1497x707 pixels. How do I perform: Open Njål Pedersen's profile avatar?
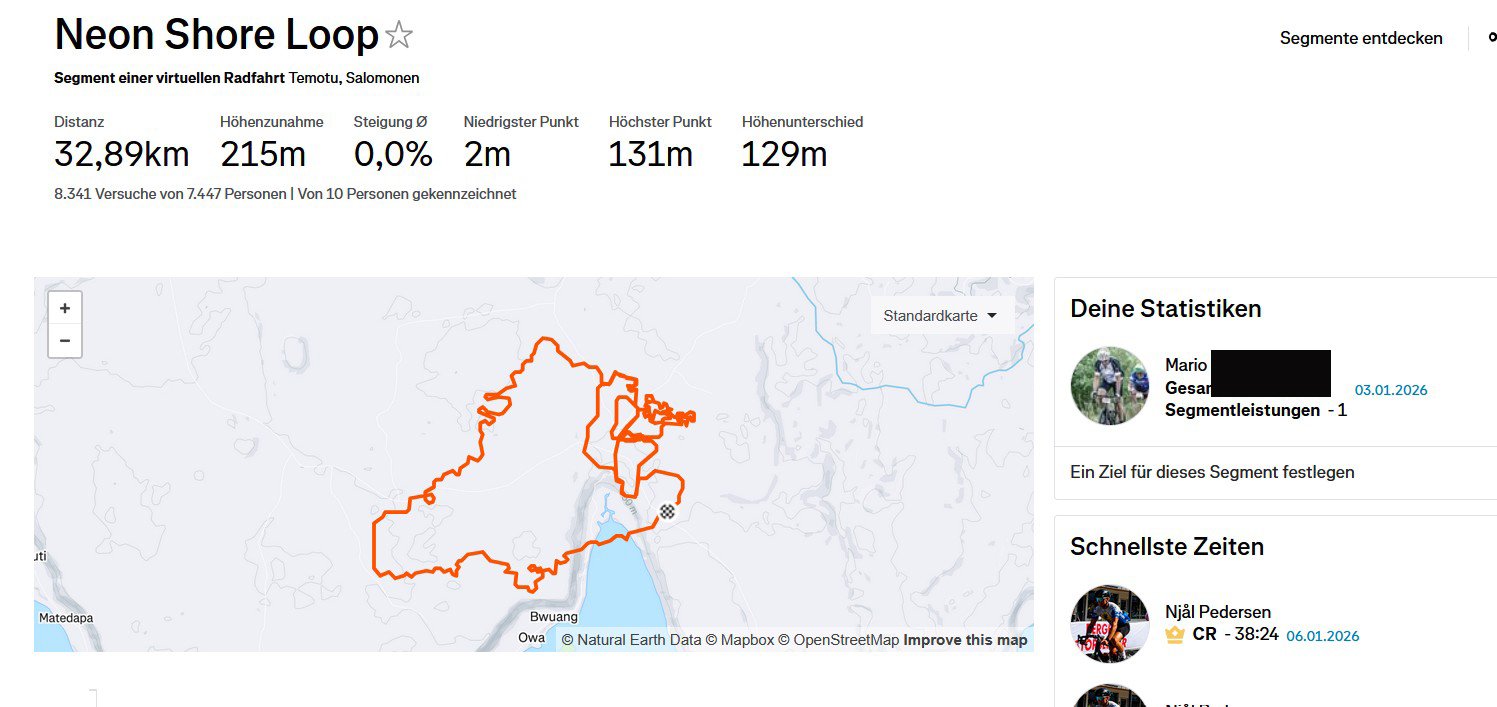pos(1110,623)
